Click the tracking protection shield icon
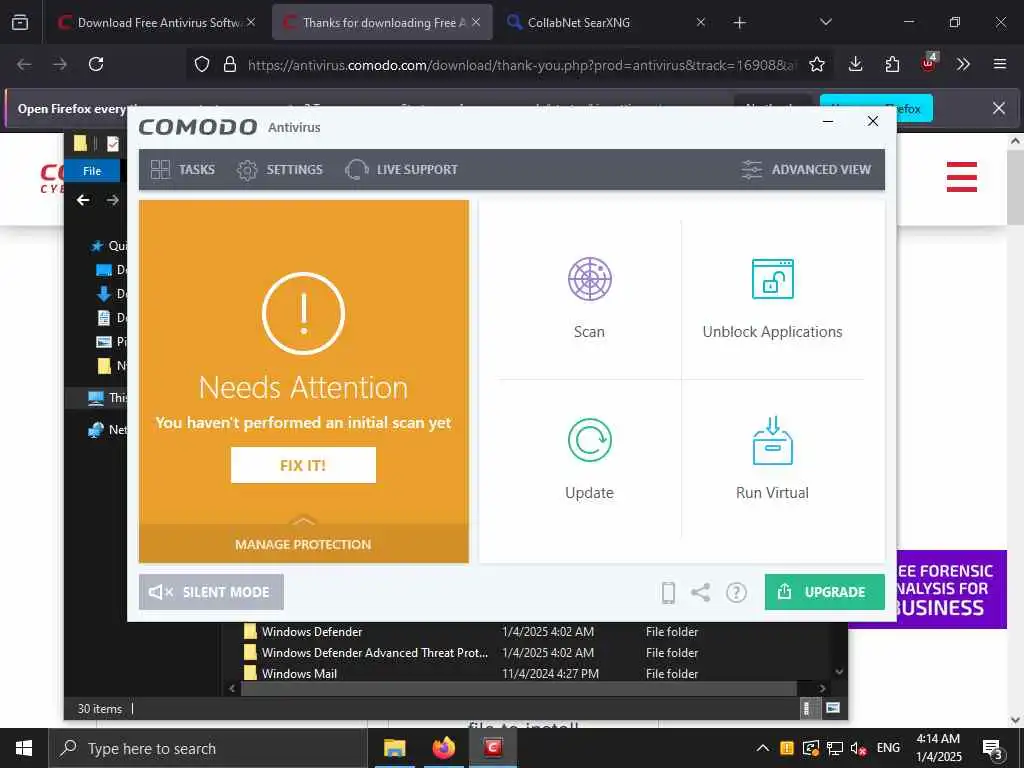Image resolution: width=1024 pixels, height=768 pixels. coord(202,64)
